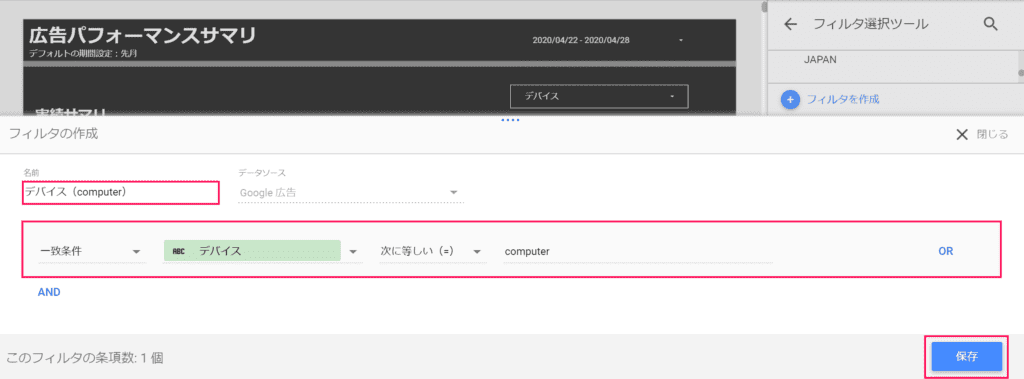
Task: Open the Google 広告 data source dropdown
Action: point(351,192)
